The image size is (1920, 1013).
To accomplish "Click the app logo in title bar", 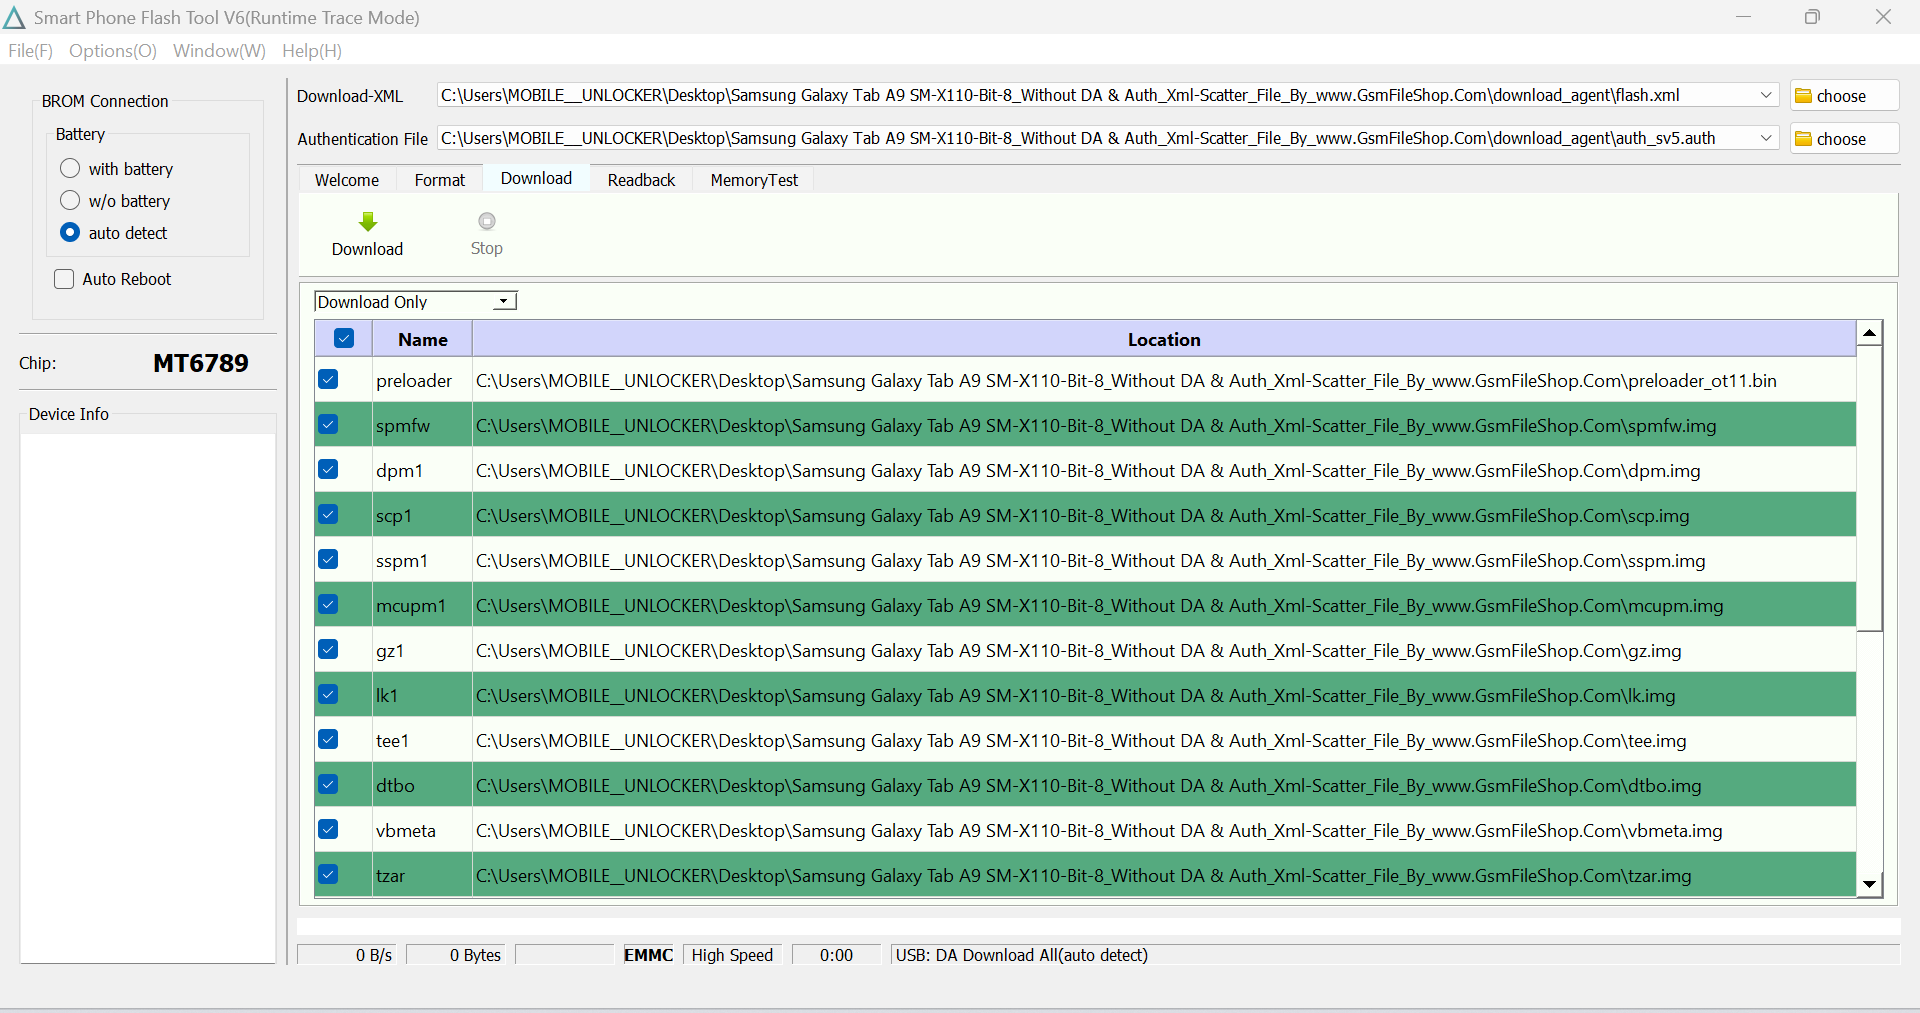I will 14,18.
